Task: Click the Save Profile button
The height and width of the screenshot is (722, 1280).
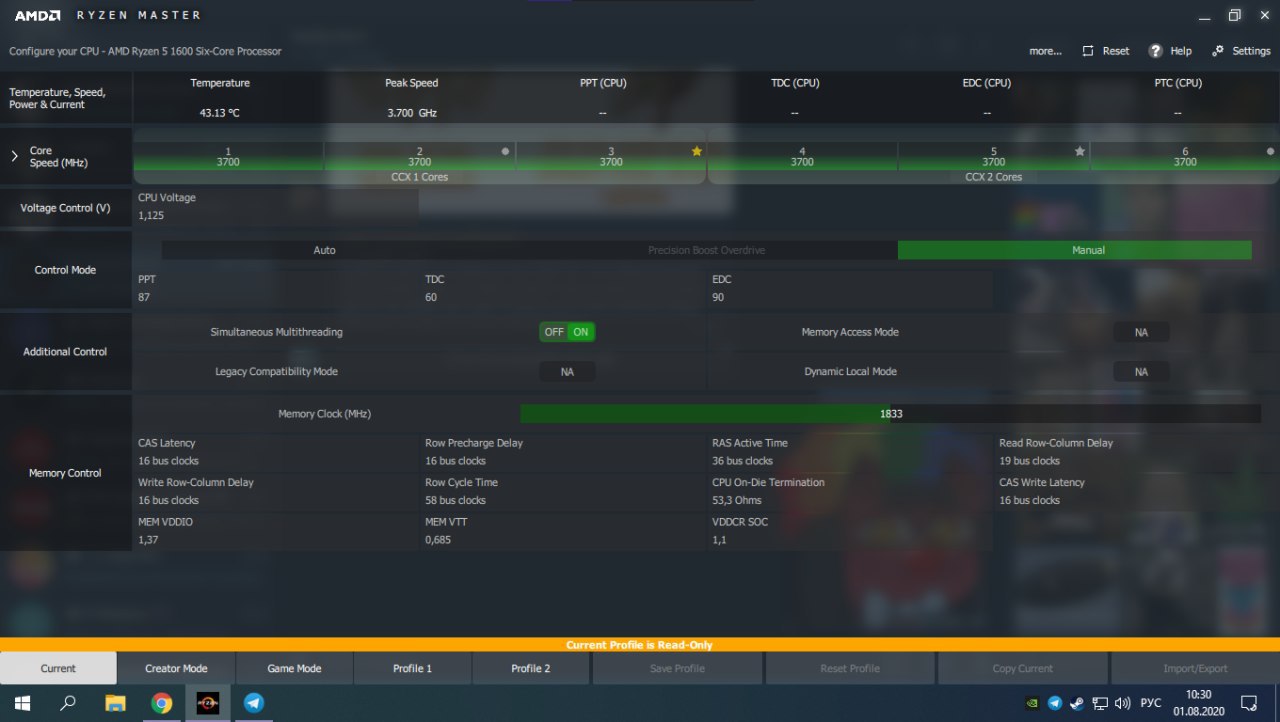Action: tap(677, 668)
